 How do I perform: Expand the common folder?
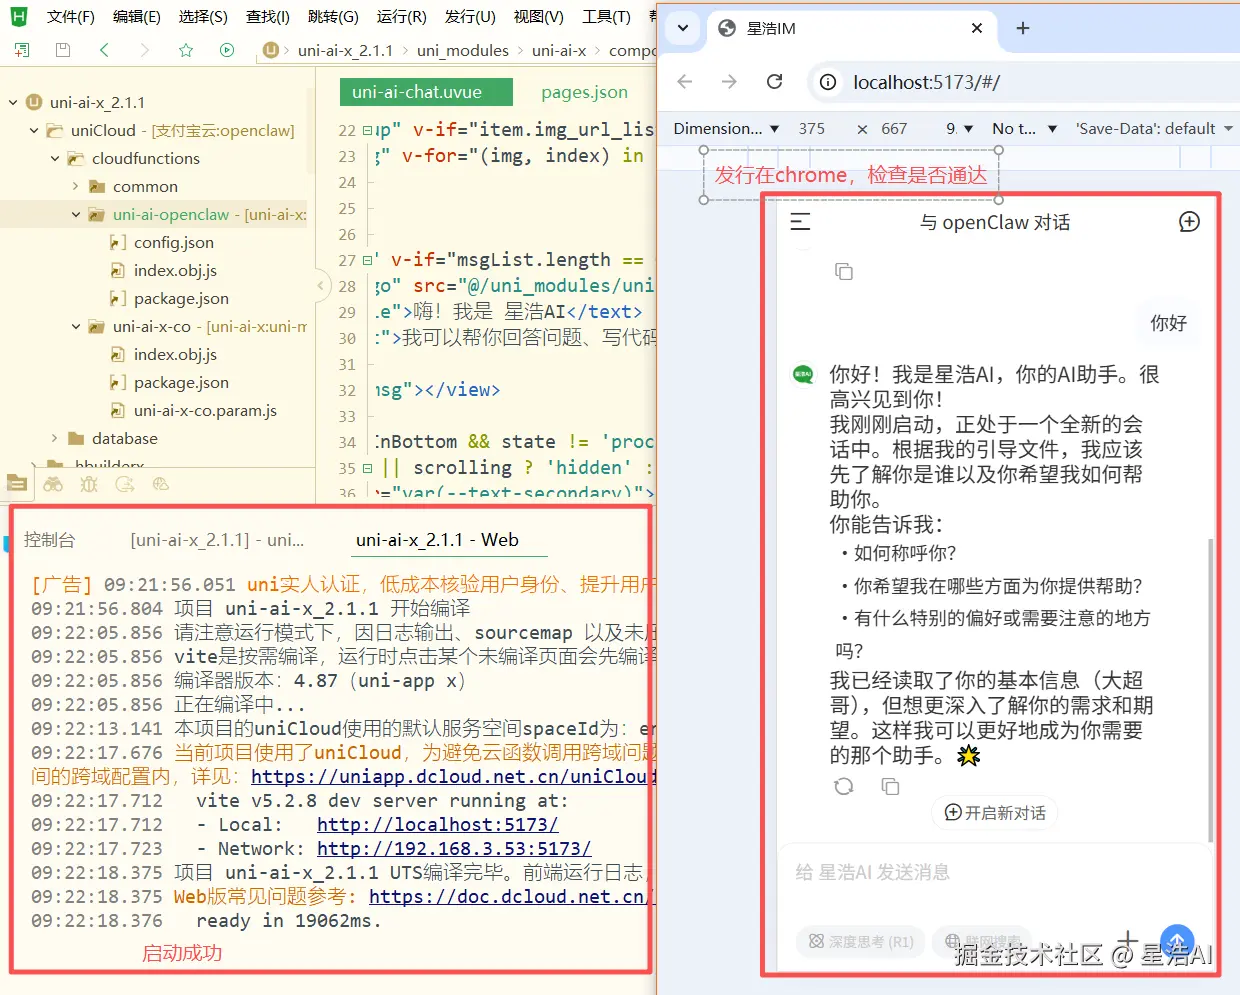tap(76, 186)
